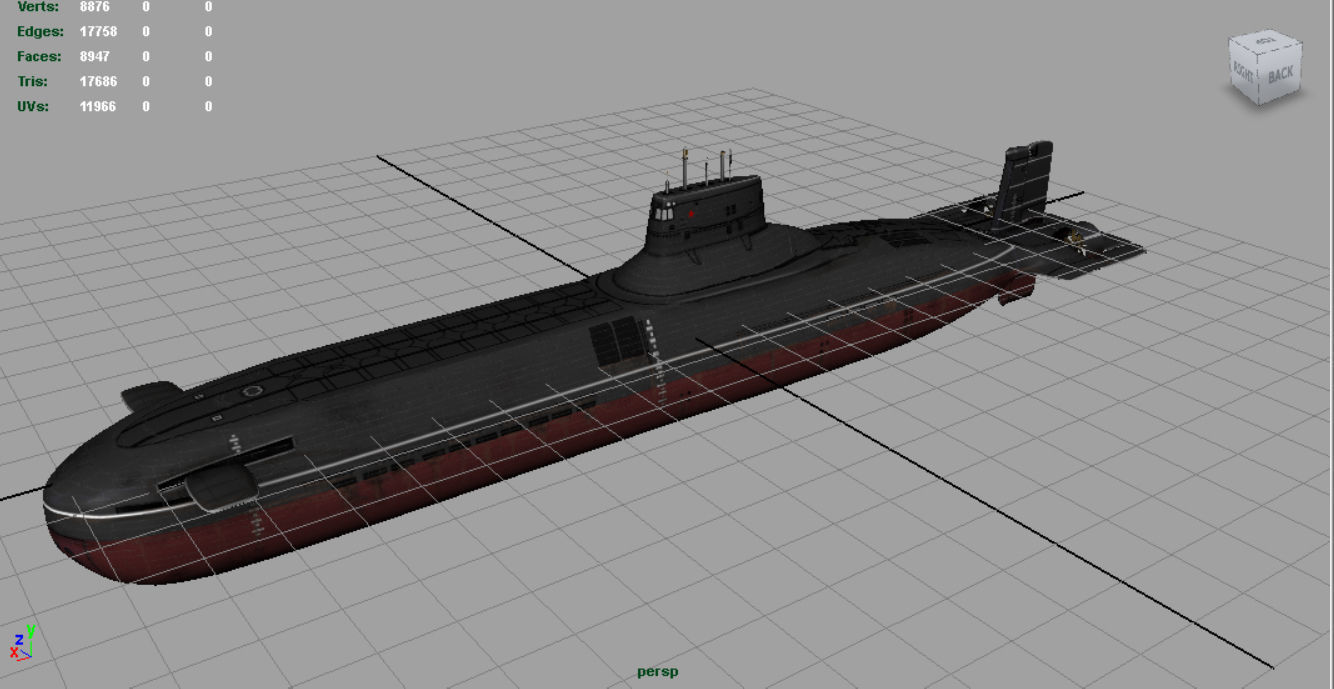Click the XYZ axis indicator icon
Viewport: 1334px width, 689px height.
pos(22,642)
